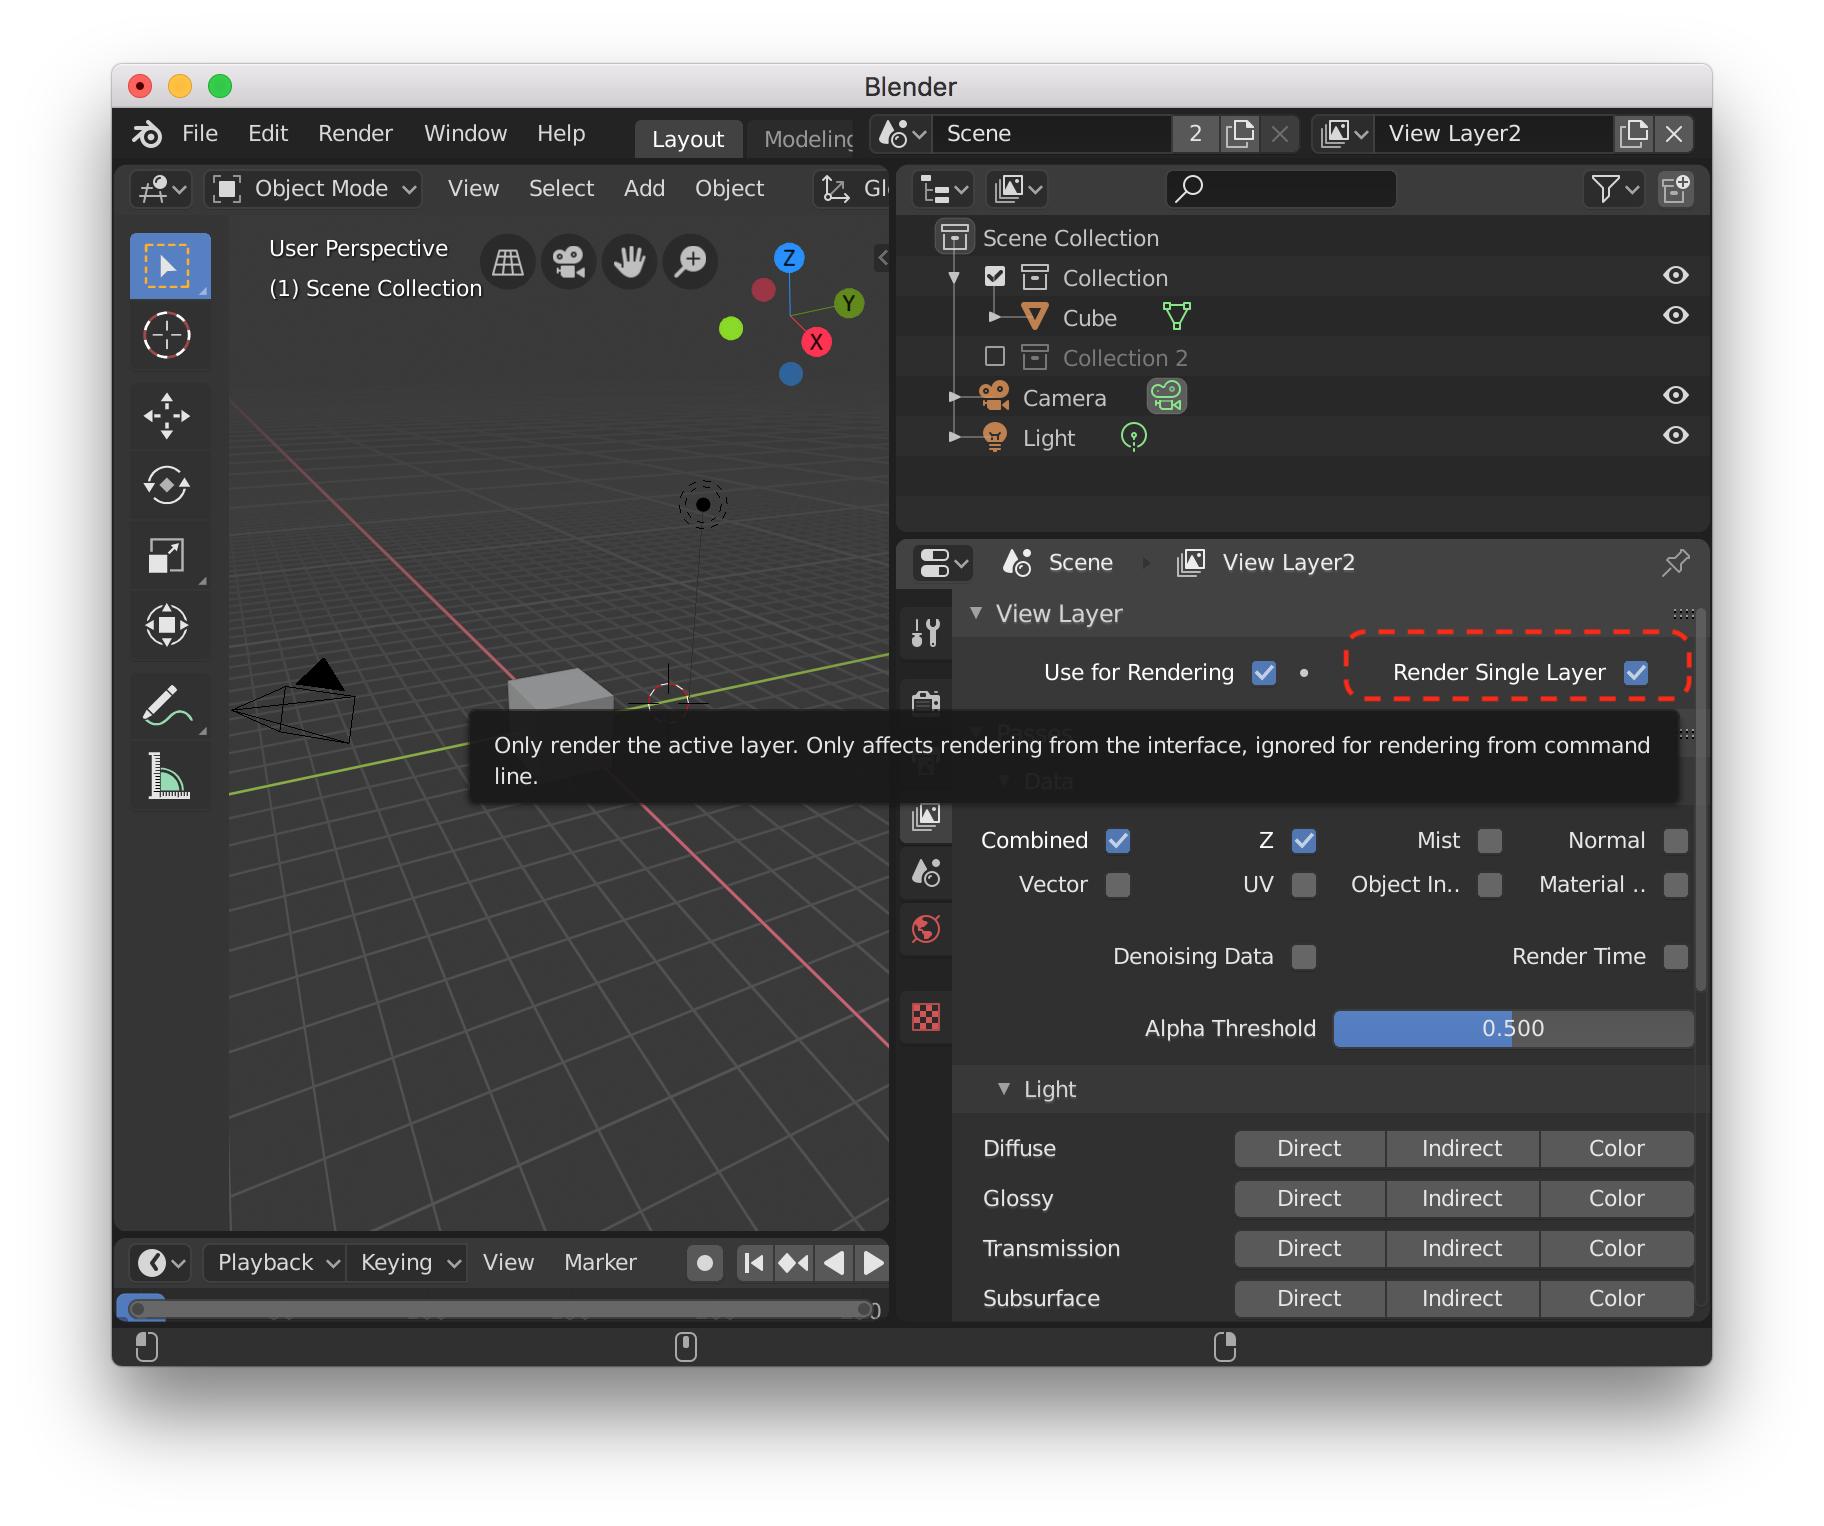Open the File menu
The width and height of the screenshot is (1824, 1526).
tap(200, 134)
